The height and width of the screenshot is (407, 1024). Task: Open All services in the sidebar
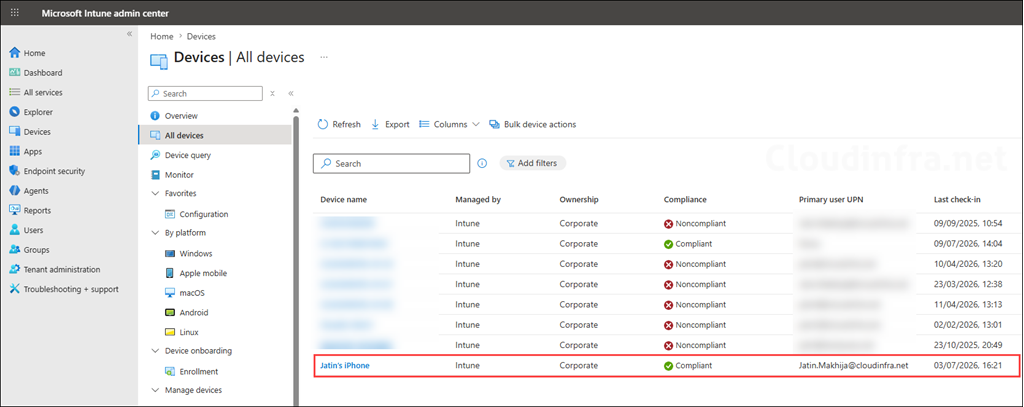click(x=43, y=92)
